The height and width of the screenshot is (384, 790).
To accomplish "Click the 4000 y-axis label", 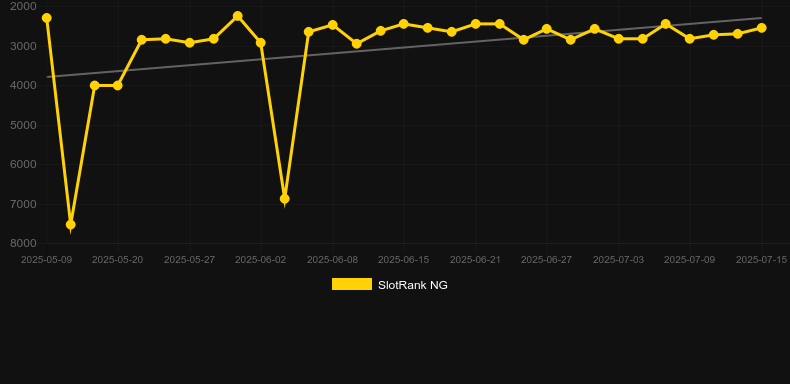I will 23,85.
